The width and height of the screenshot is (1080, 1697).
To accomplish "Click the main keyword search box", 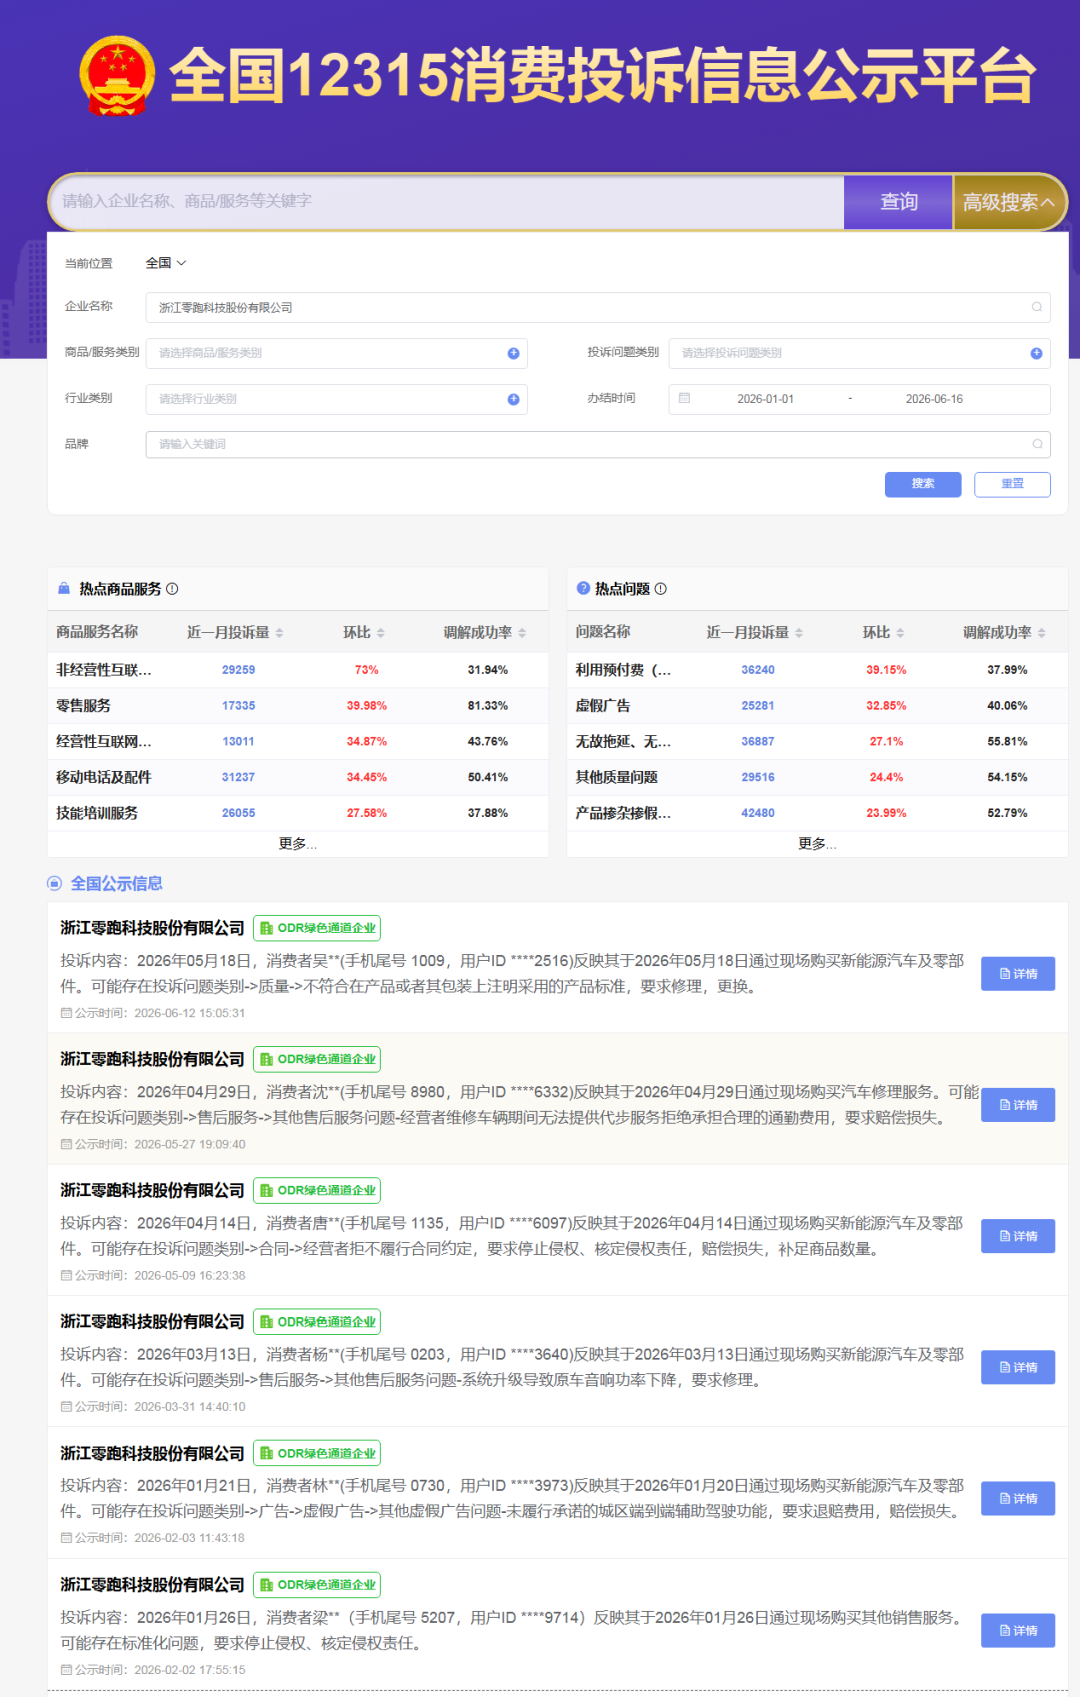I will click(448, 202).
